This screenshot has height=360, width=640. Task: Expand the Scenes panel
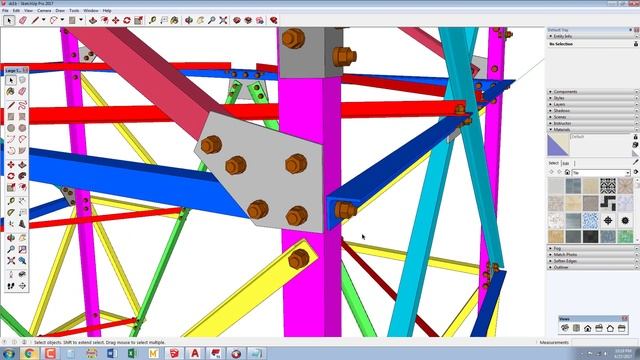tap(592, 117)
